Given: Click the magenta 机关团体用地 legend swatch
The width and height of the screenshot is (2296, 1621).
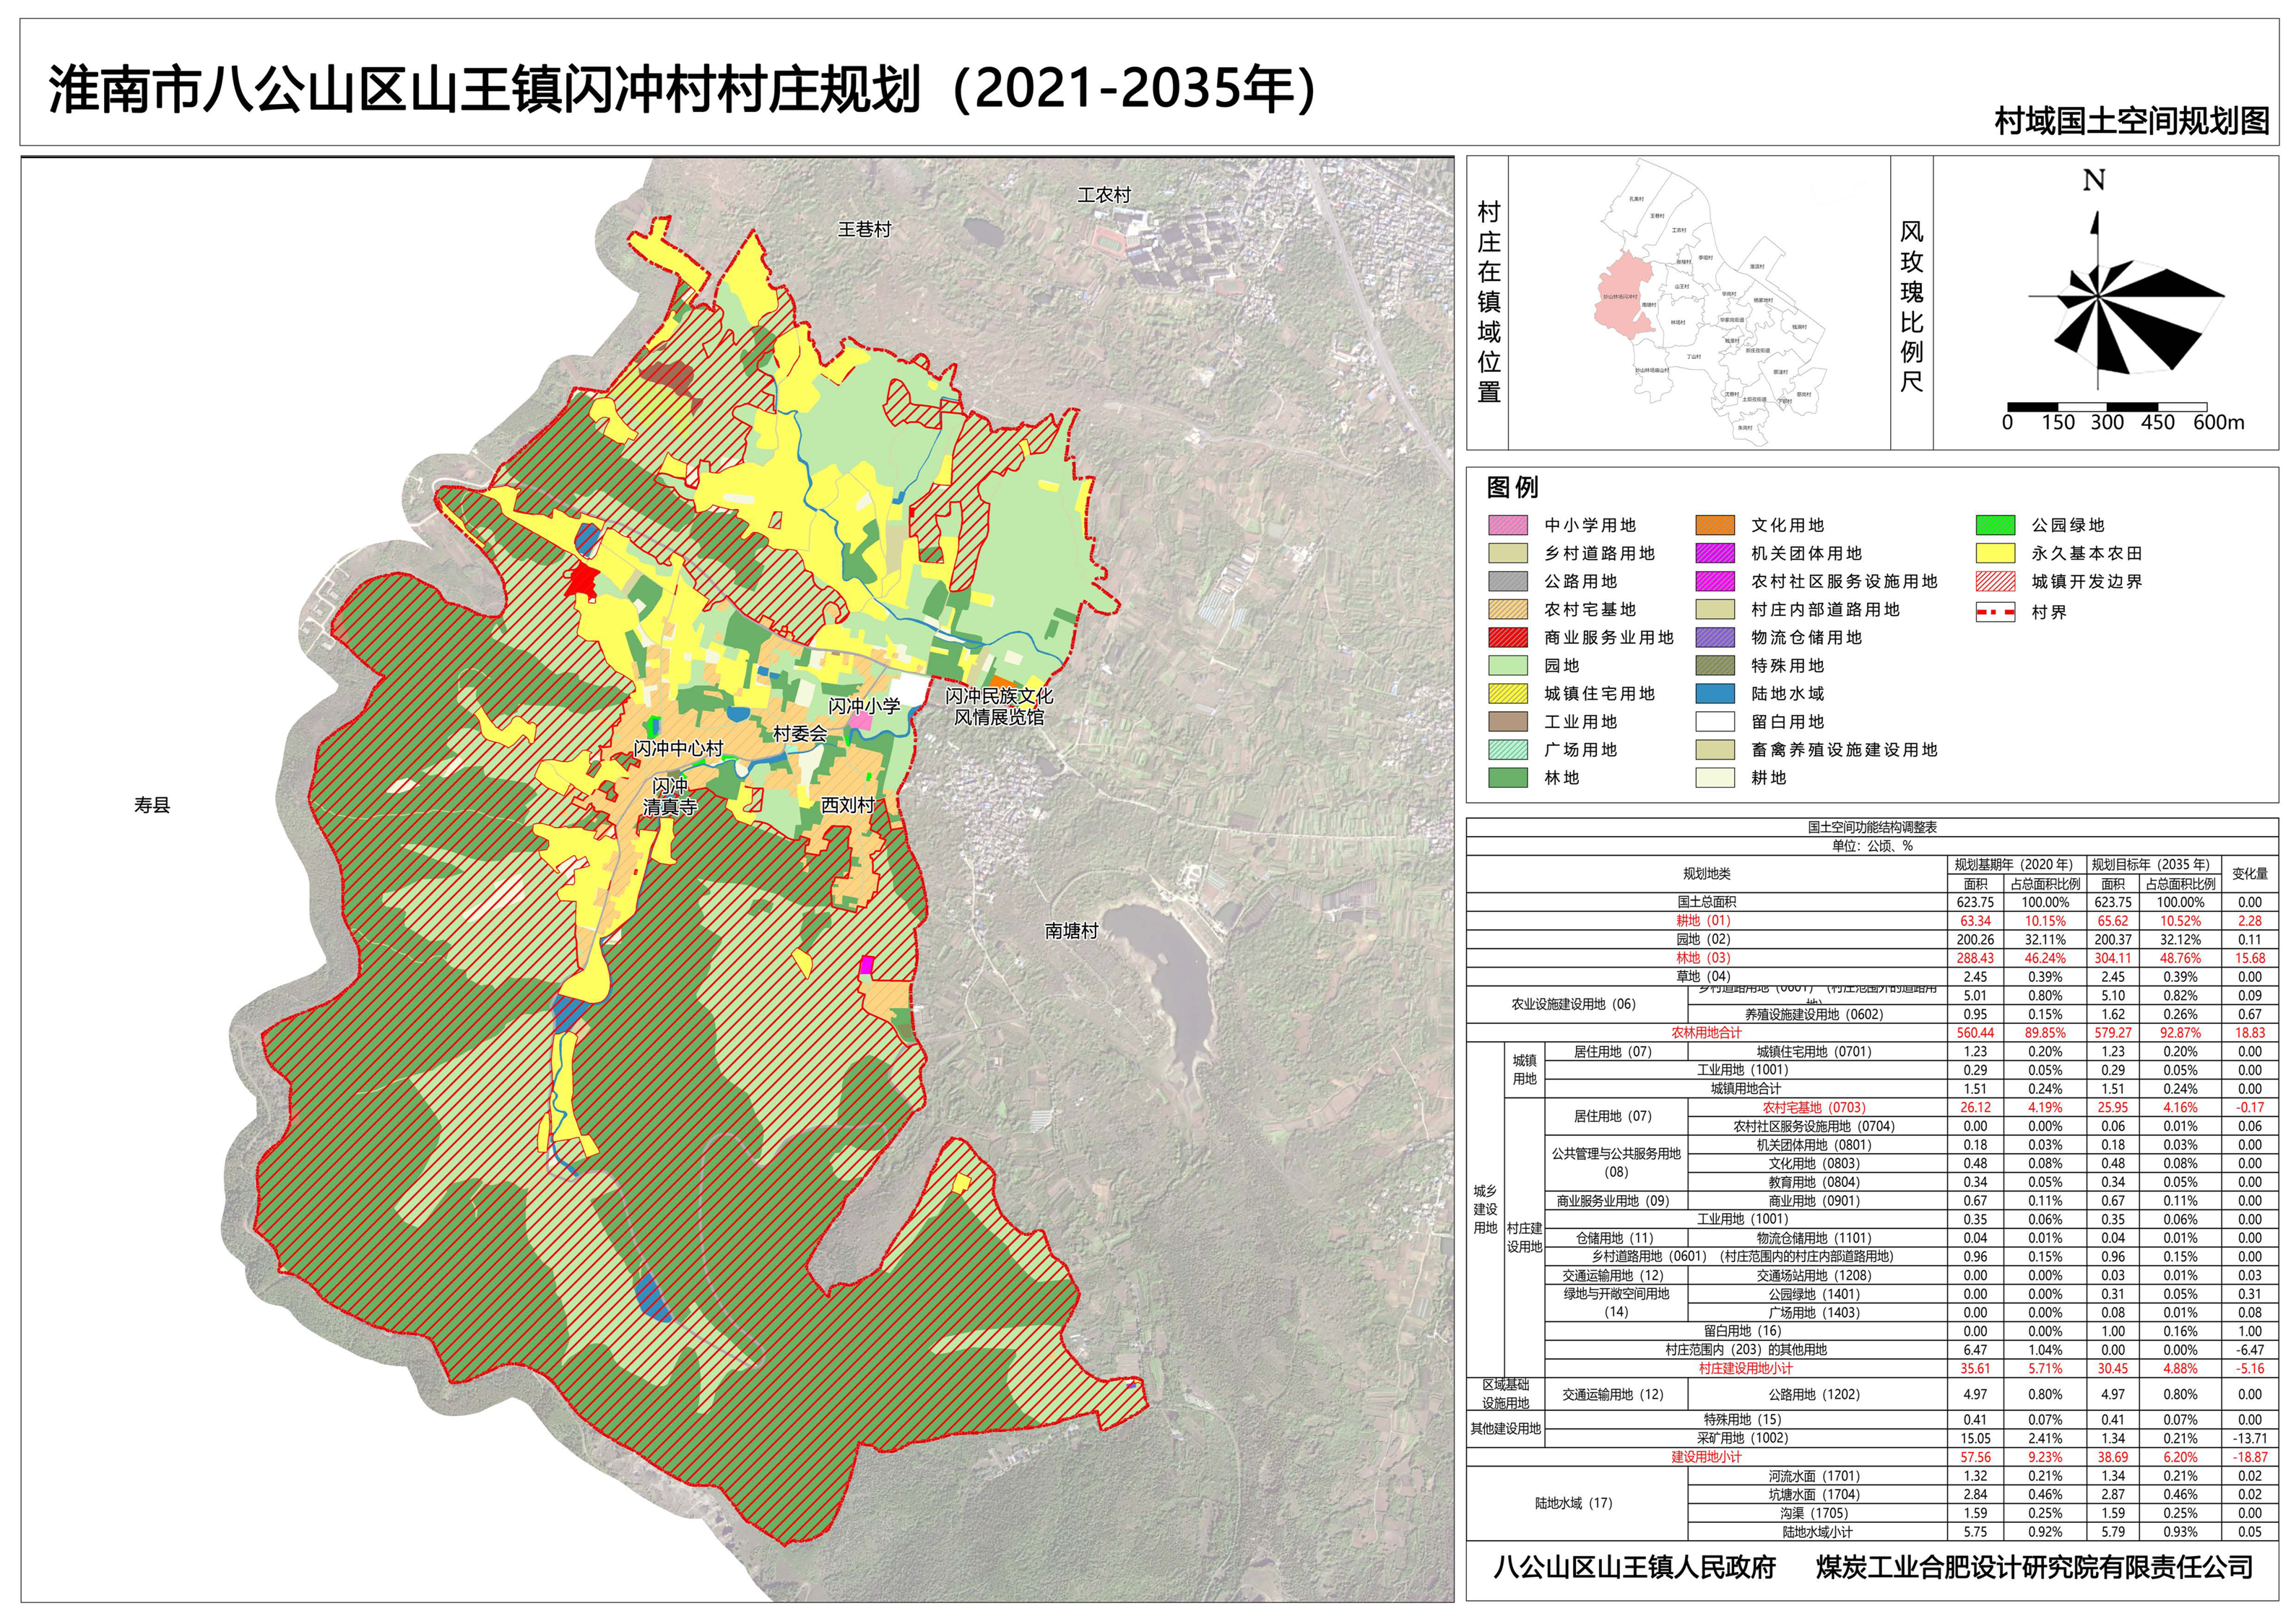Looking at the screenshot, I should tap(1715, 553).
